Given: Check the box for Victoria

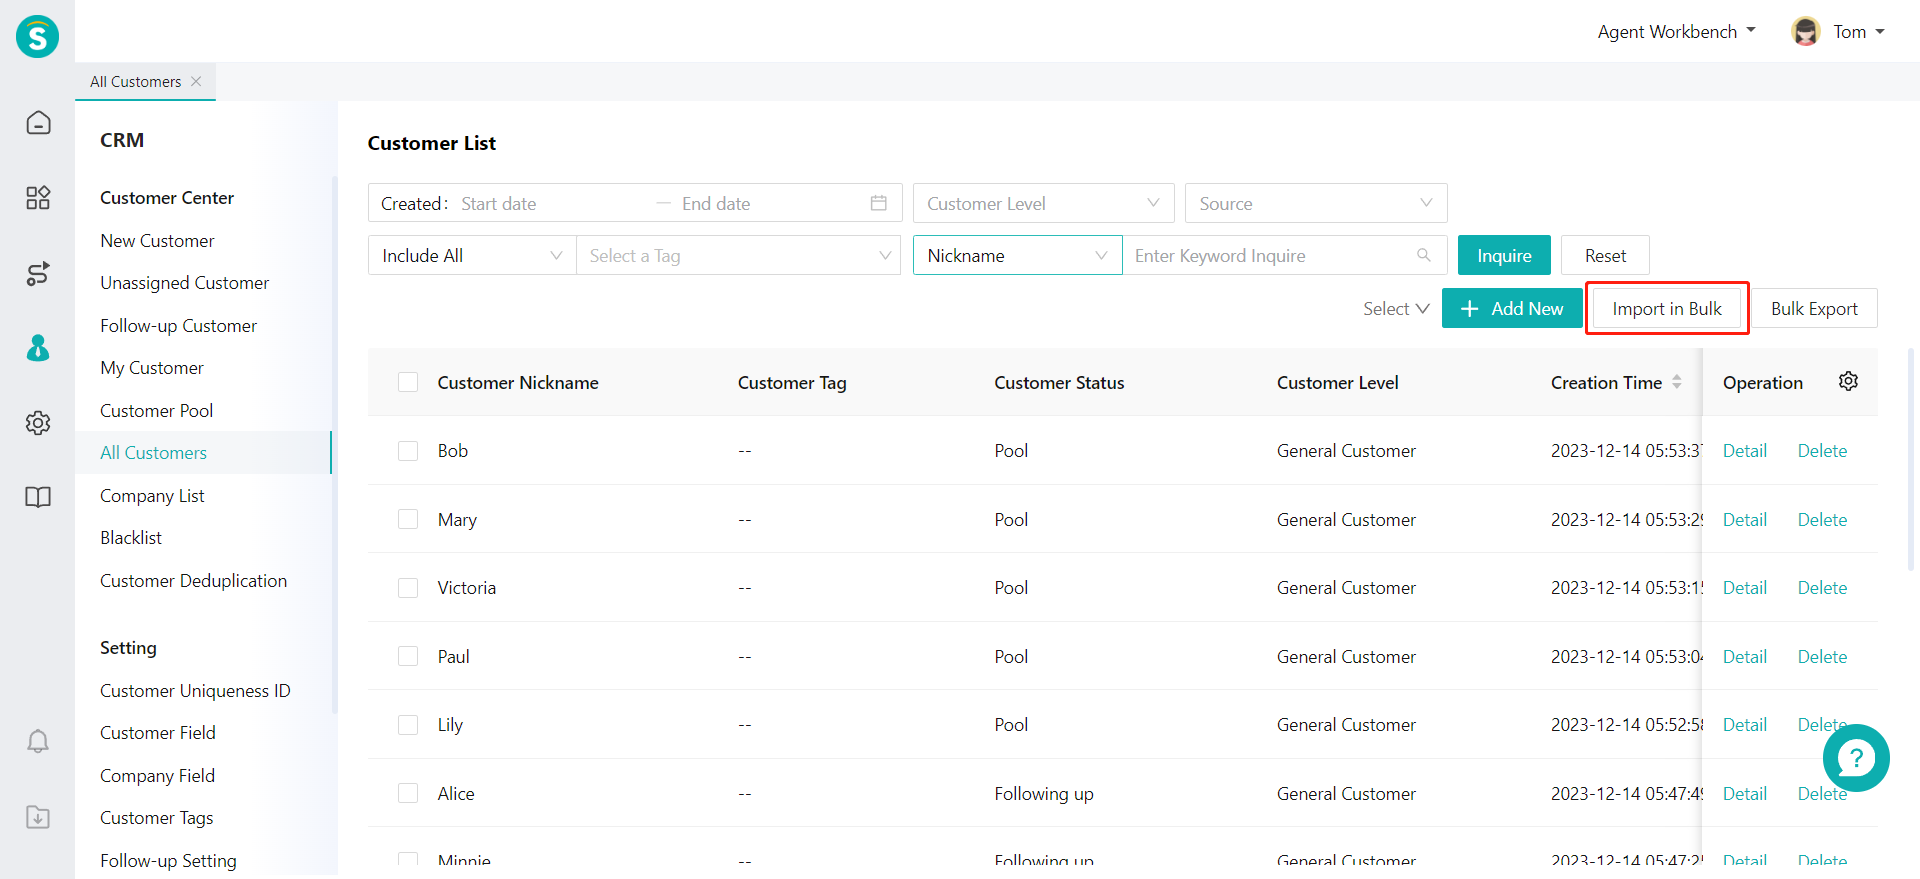Looking at the screenshot, I should coord(408,588).
